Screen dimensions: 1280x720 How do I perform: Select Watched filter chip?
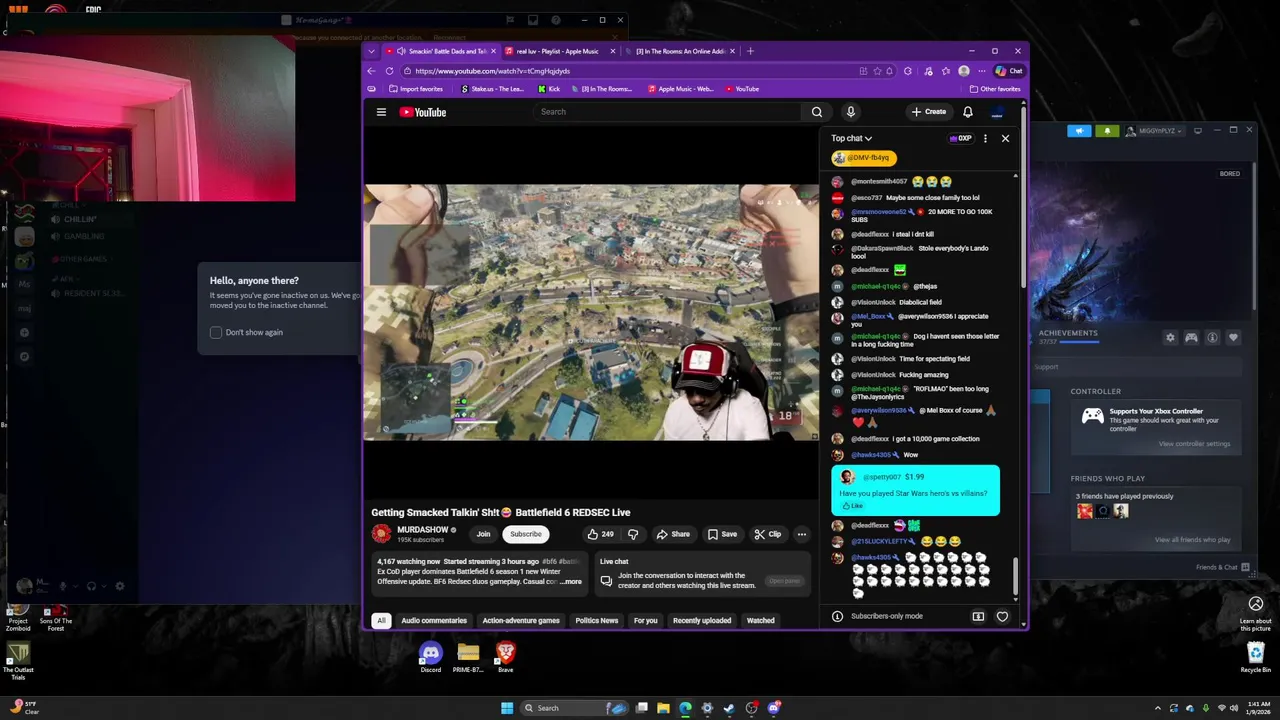(x=760, y=621)
